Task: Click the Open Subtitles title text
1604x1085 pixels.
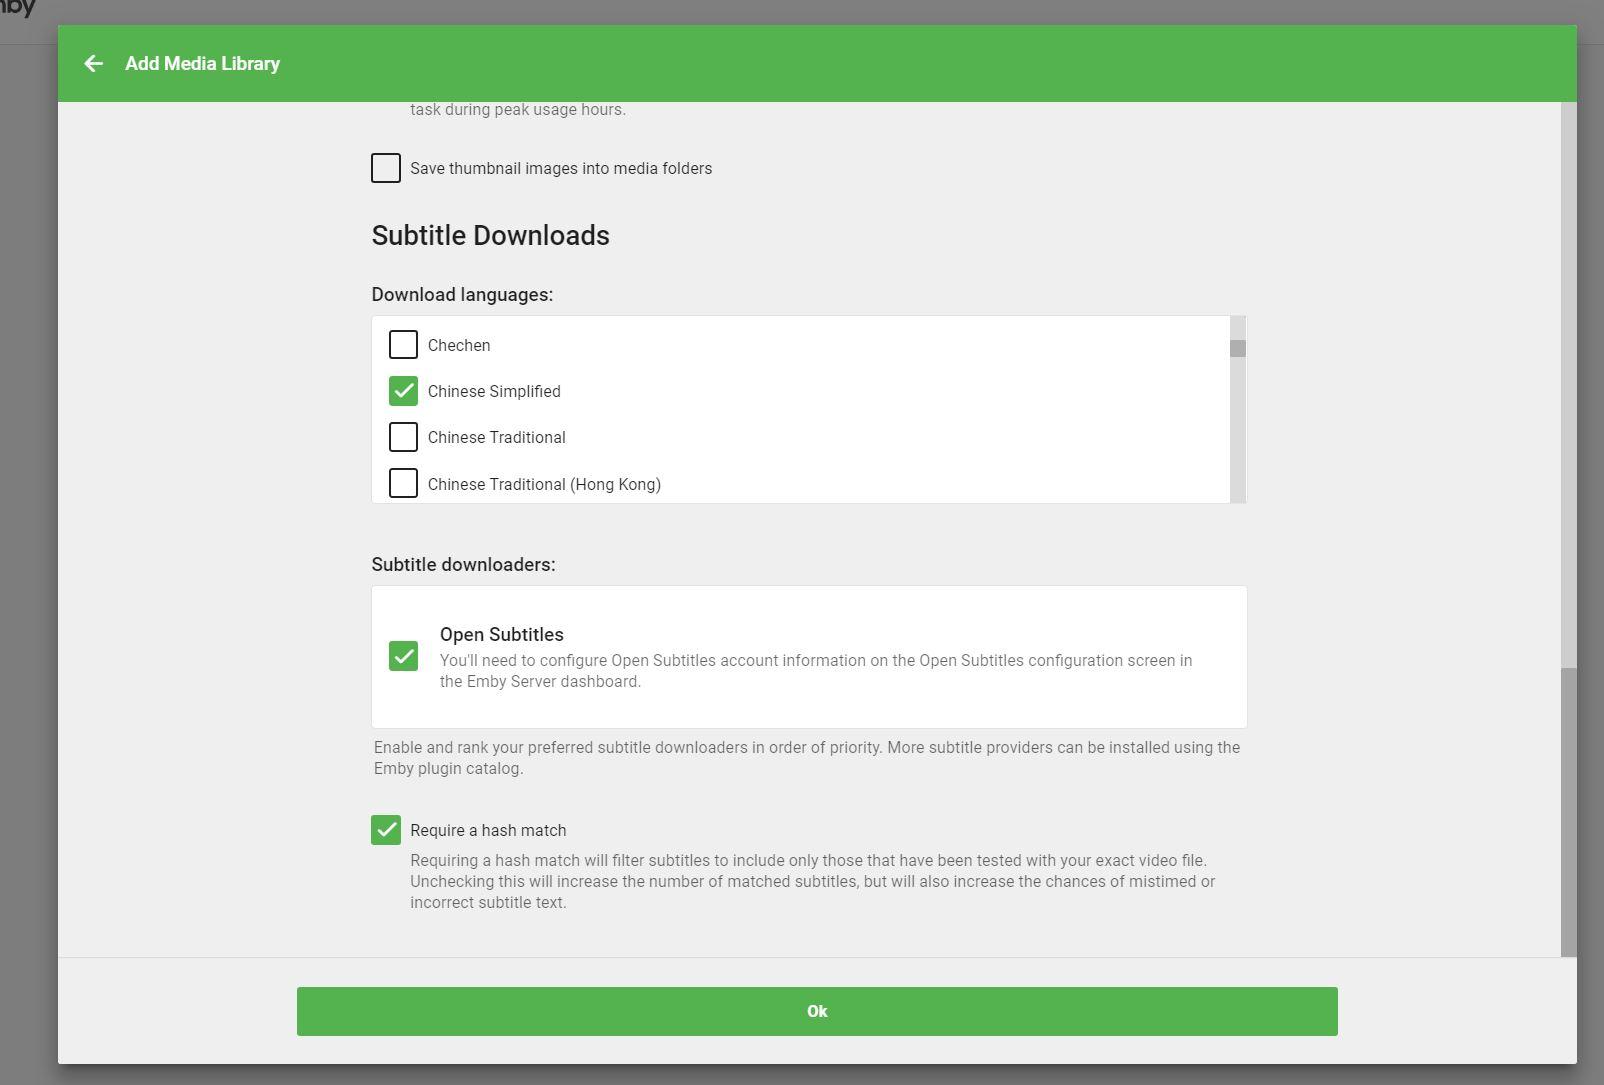Action: [501, 635]
